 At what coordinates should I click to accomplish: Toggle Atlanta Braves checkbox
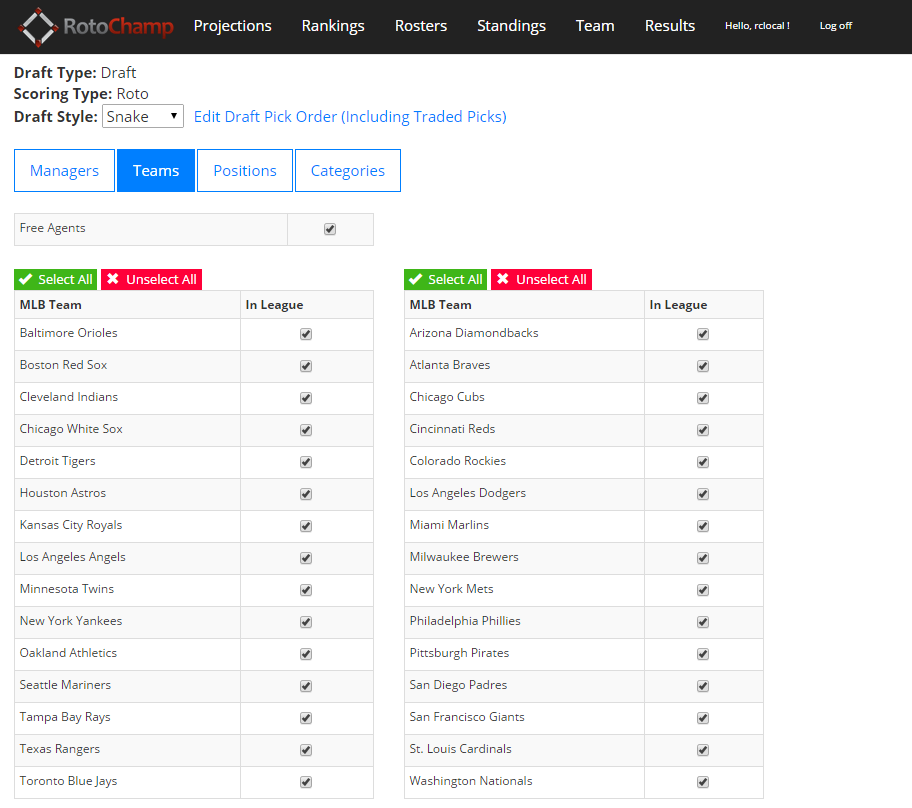[703, 366]
